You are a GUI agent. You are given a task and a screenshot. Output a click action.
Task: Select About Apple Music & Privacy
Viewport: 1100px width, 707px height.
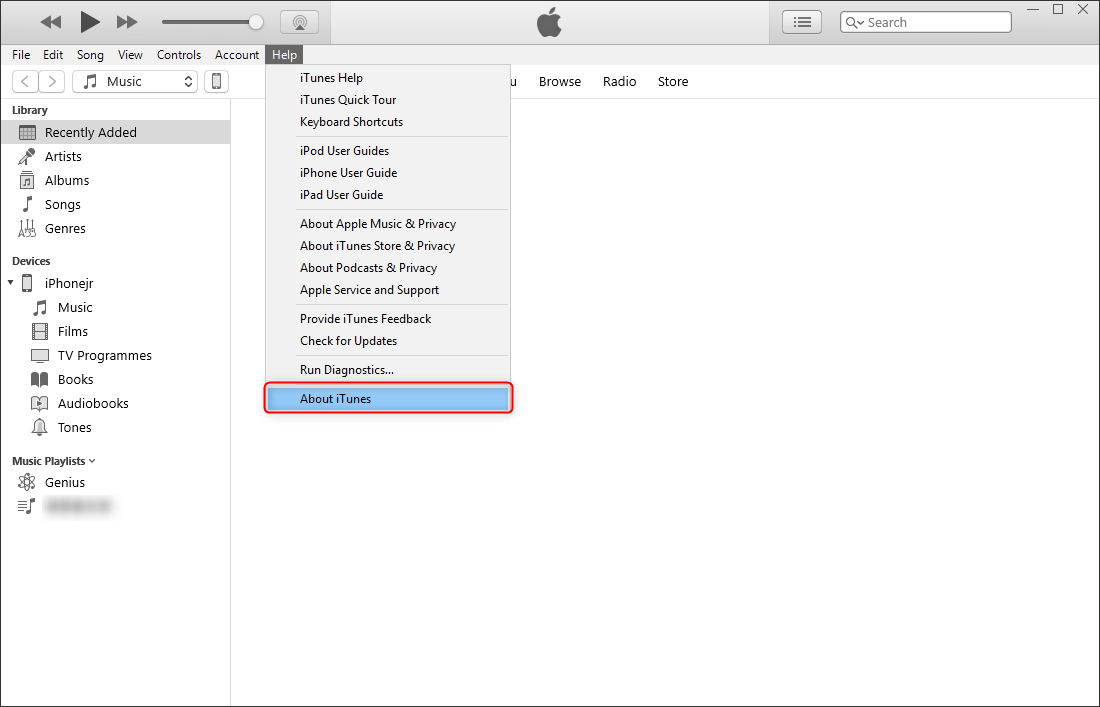pos(387,224)
